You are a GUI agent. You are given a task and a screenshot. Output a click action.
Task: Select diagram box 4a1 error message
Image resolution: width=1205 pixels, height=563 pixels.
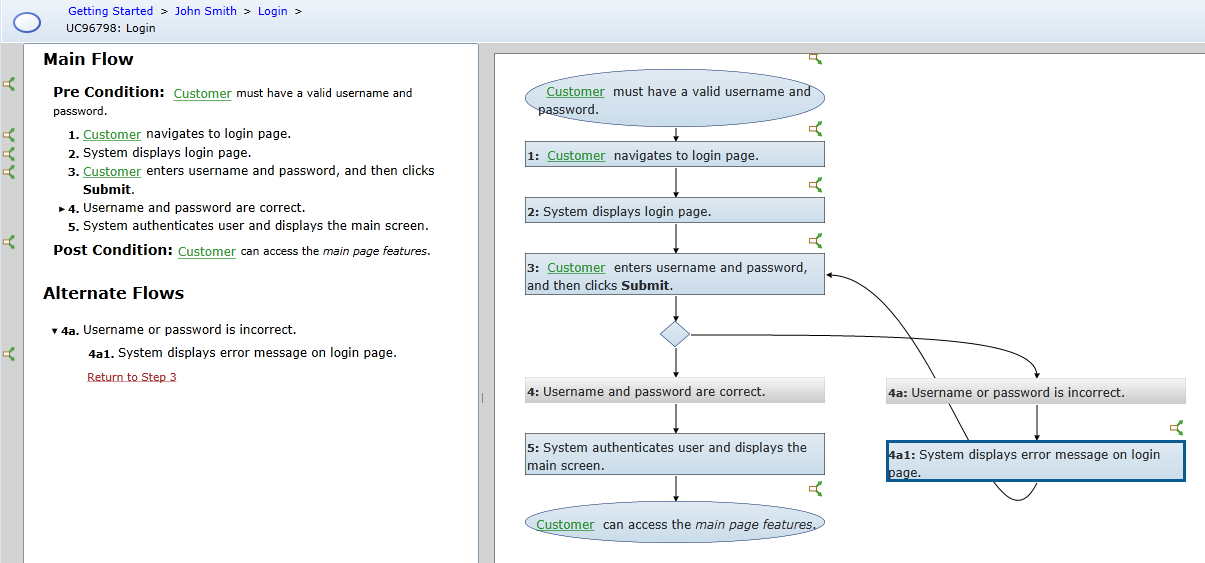point(1035,462)
